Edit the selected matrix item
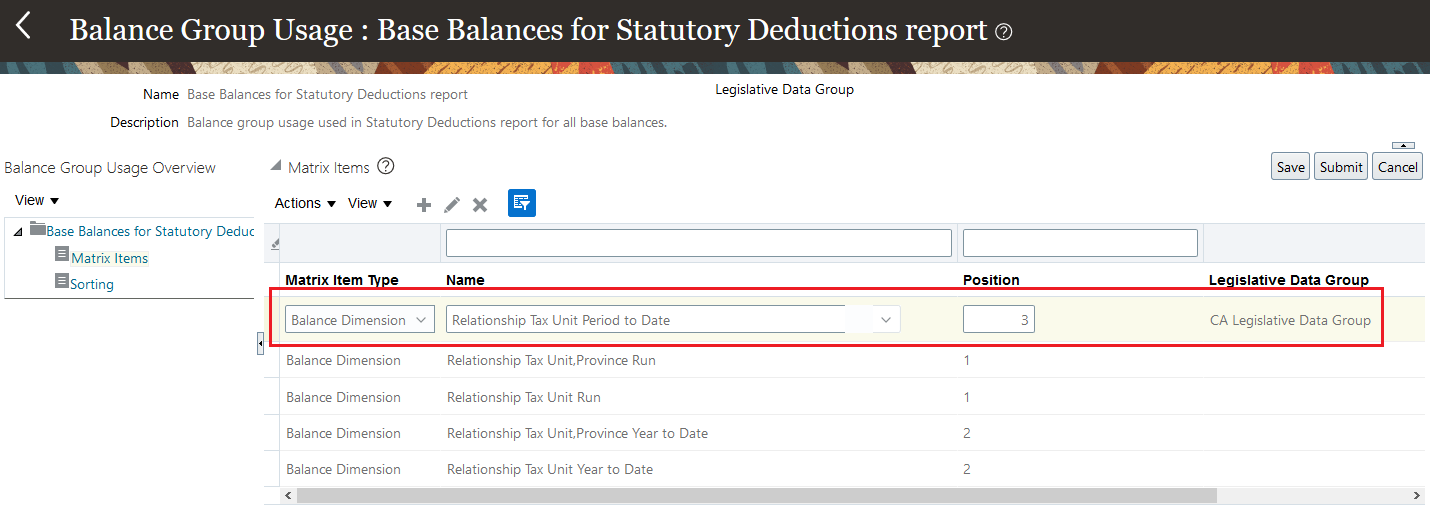 [x=452, y=204]
